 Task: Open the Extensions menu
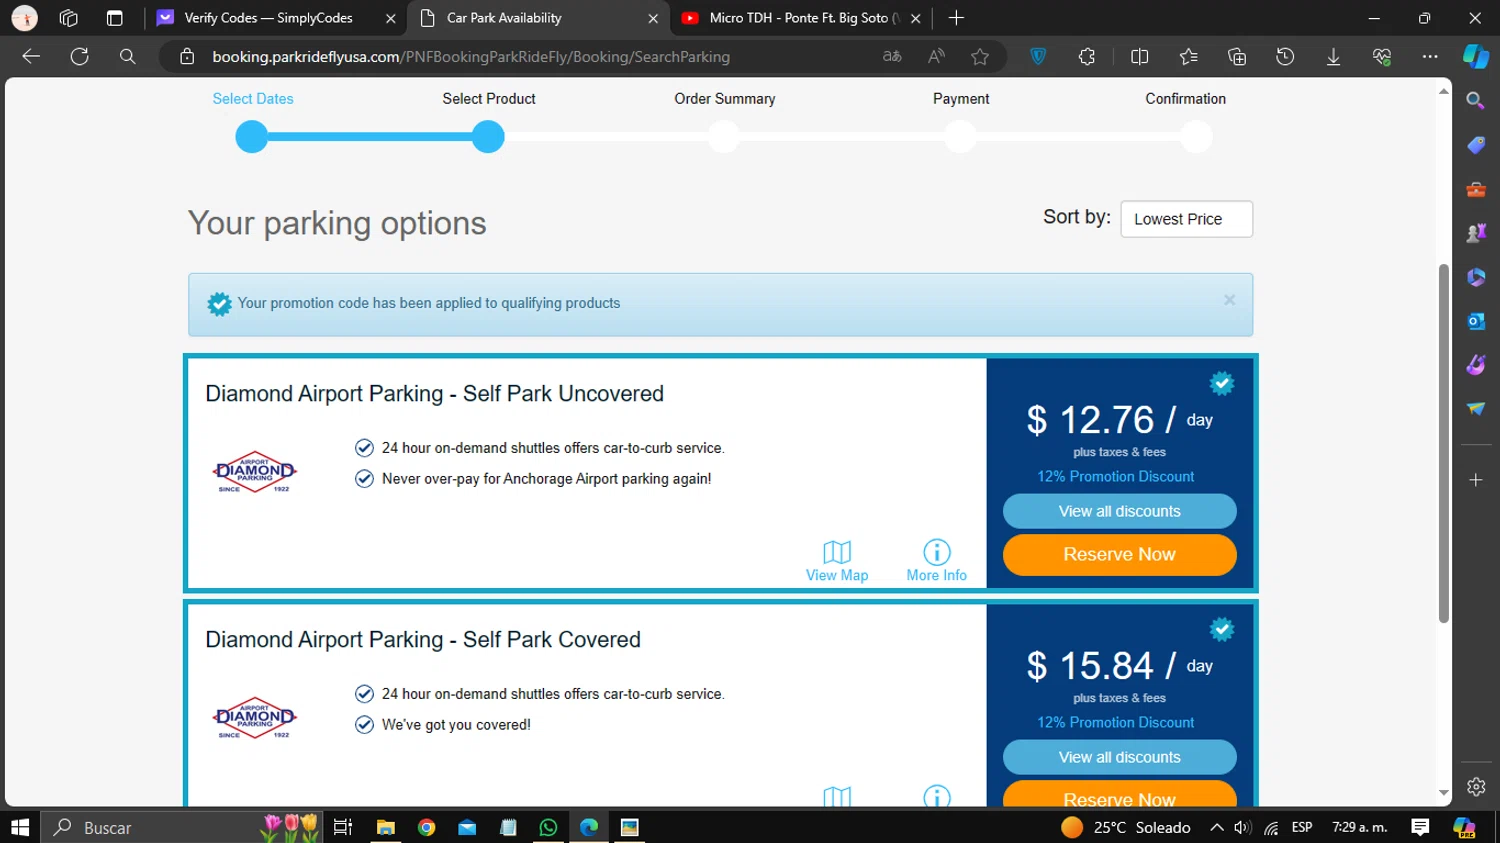point(1087,57)
